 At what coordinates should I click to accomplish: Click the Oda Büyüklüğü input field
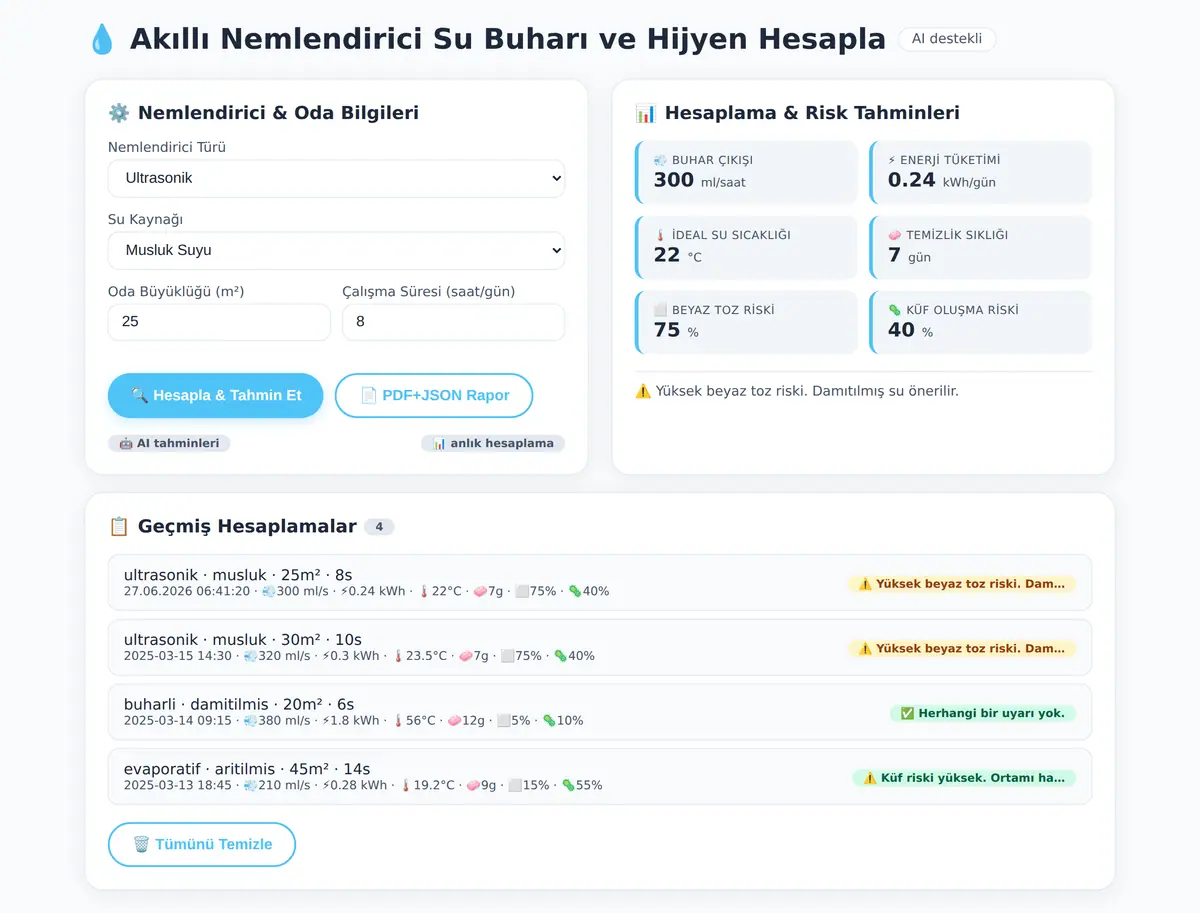(x=219, y=322)
